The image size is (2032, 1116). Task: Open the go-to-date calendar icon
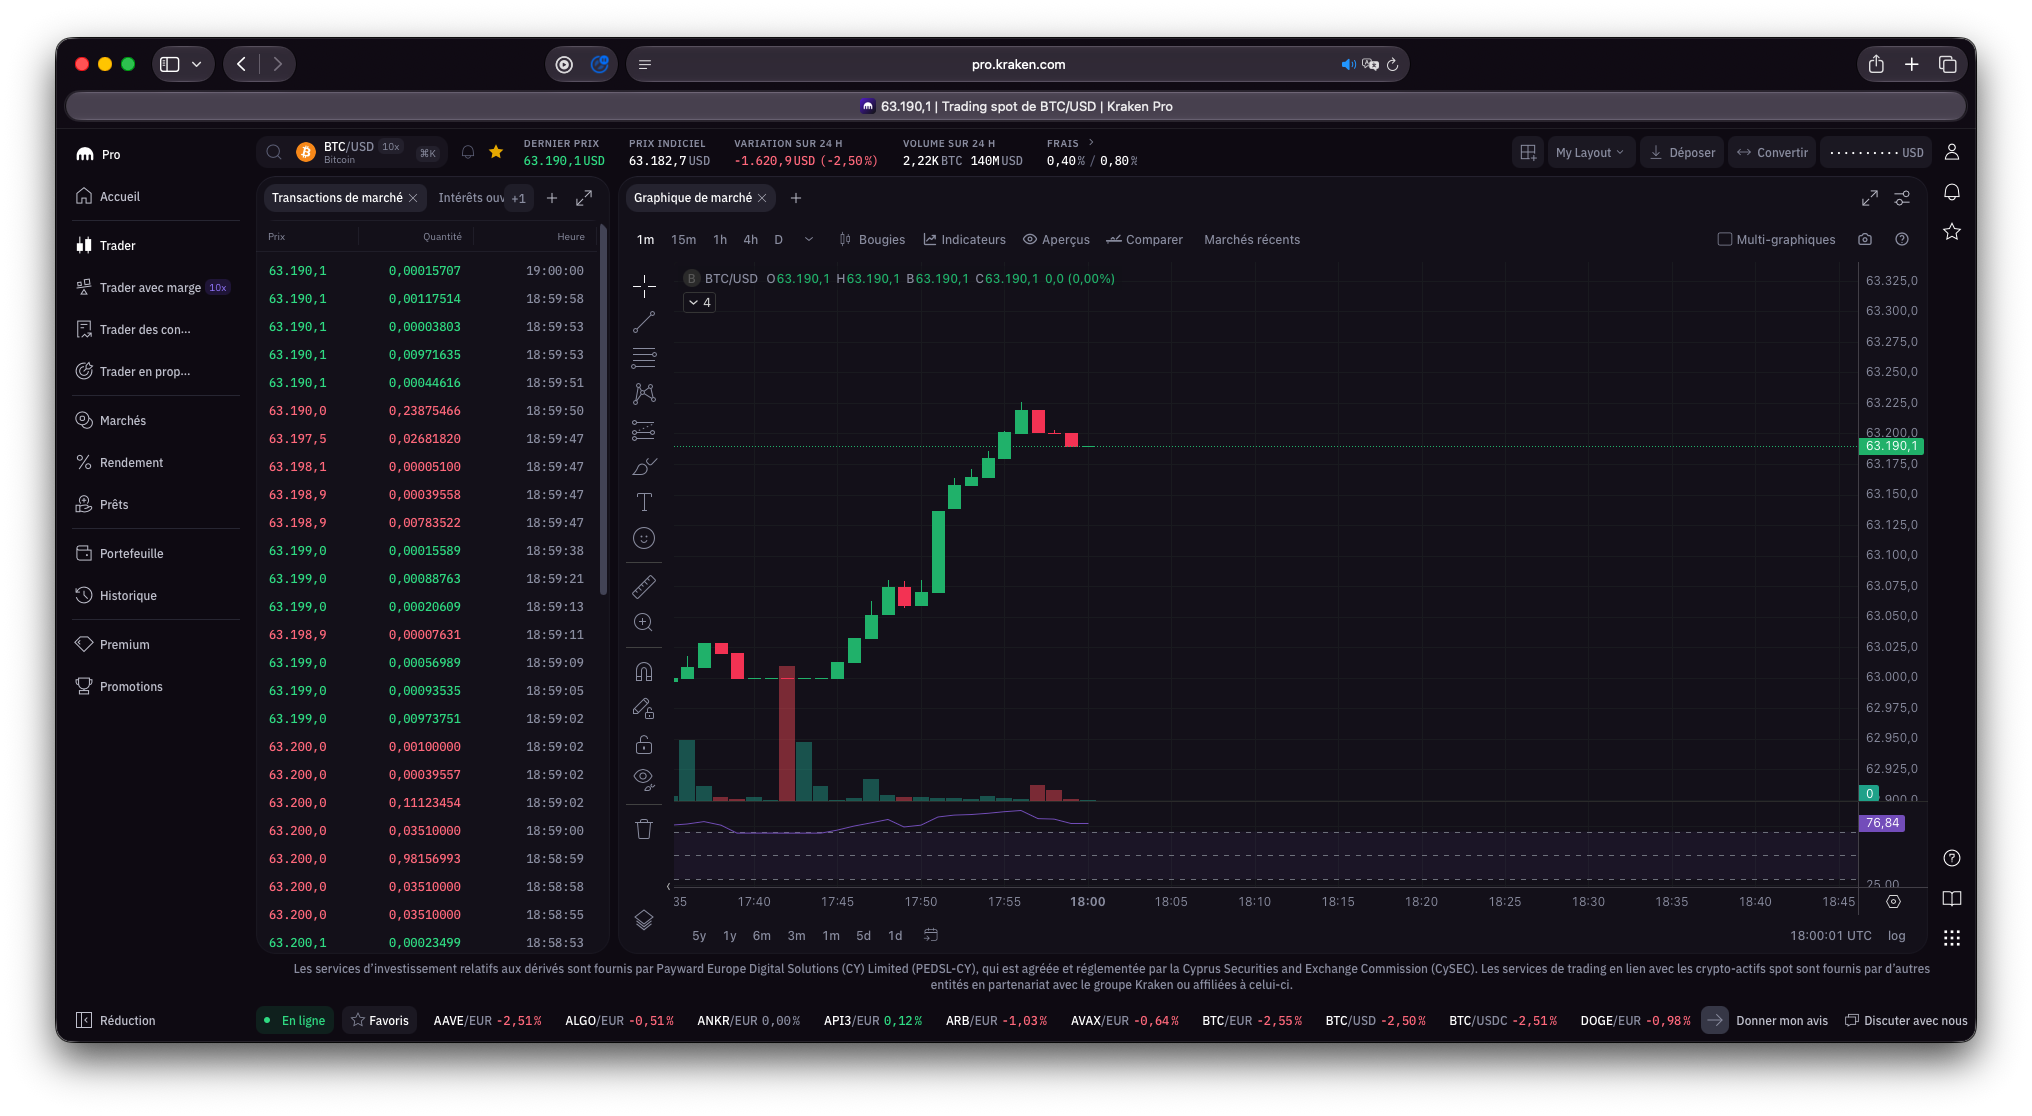point(930,935)
